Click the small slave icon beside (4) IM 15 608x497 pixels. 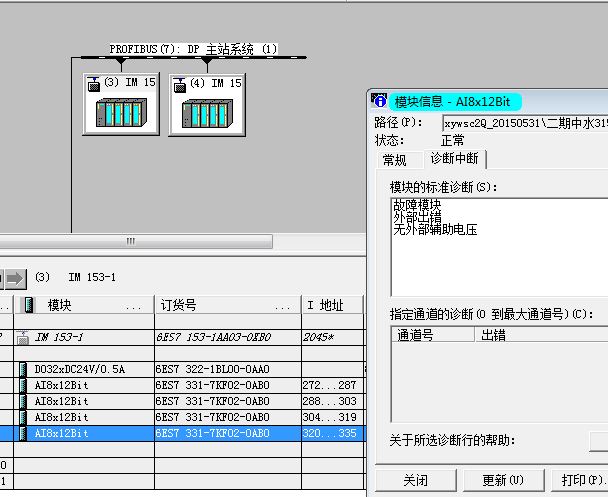pos(180,85)
